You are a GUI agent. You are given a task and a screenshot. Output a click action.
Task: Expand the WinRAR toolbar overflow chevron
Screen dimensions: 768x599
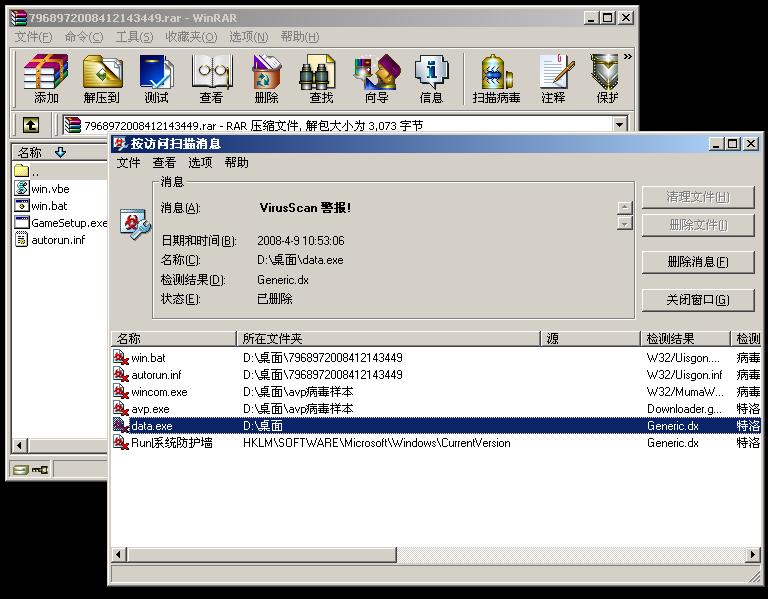point(627,57)
